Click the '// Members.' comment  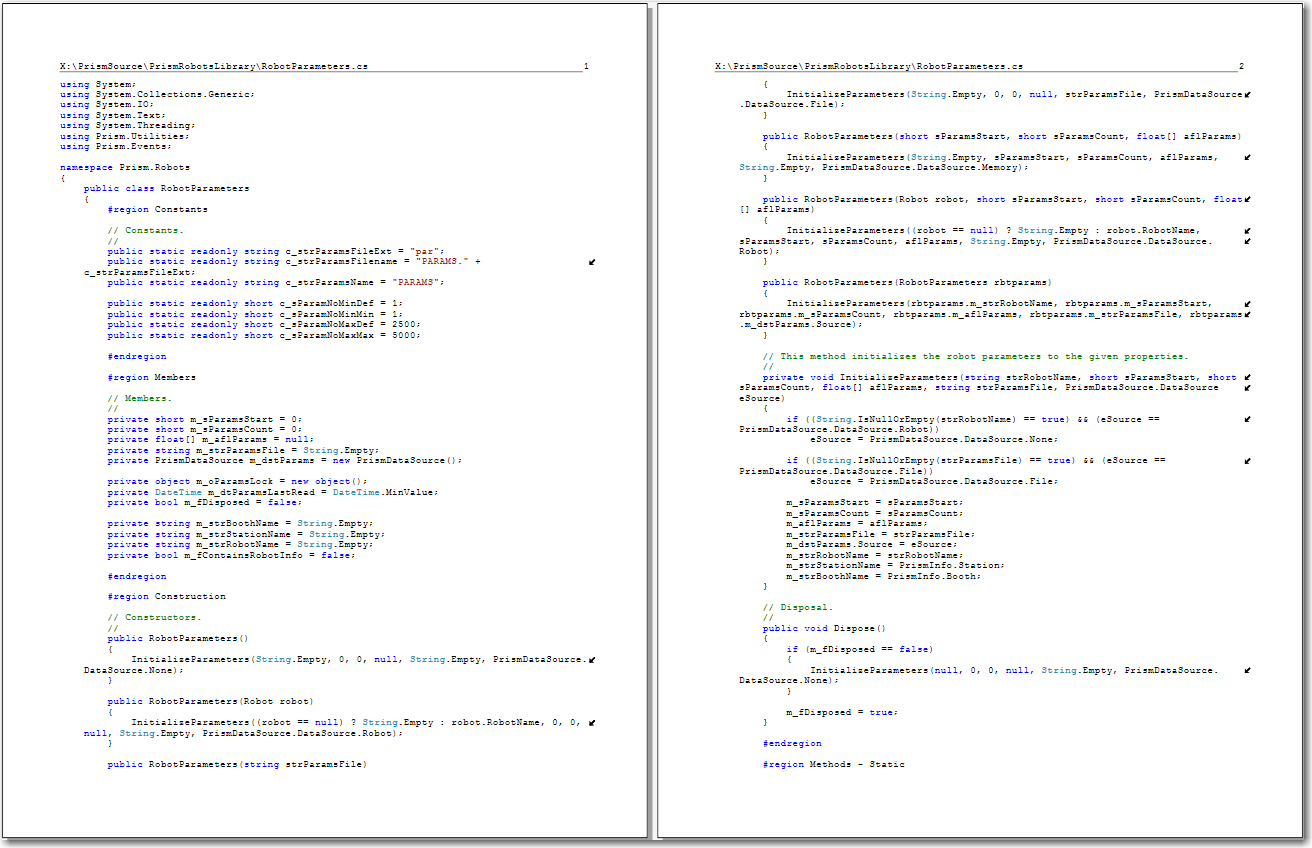point(140,398)
